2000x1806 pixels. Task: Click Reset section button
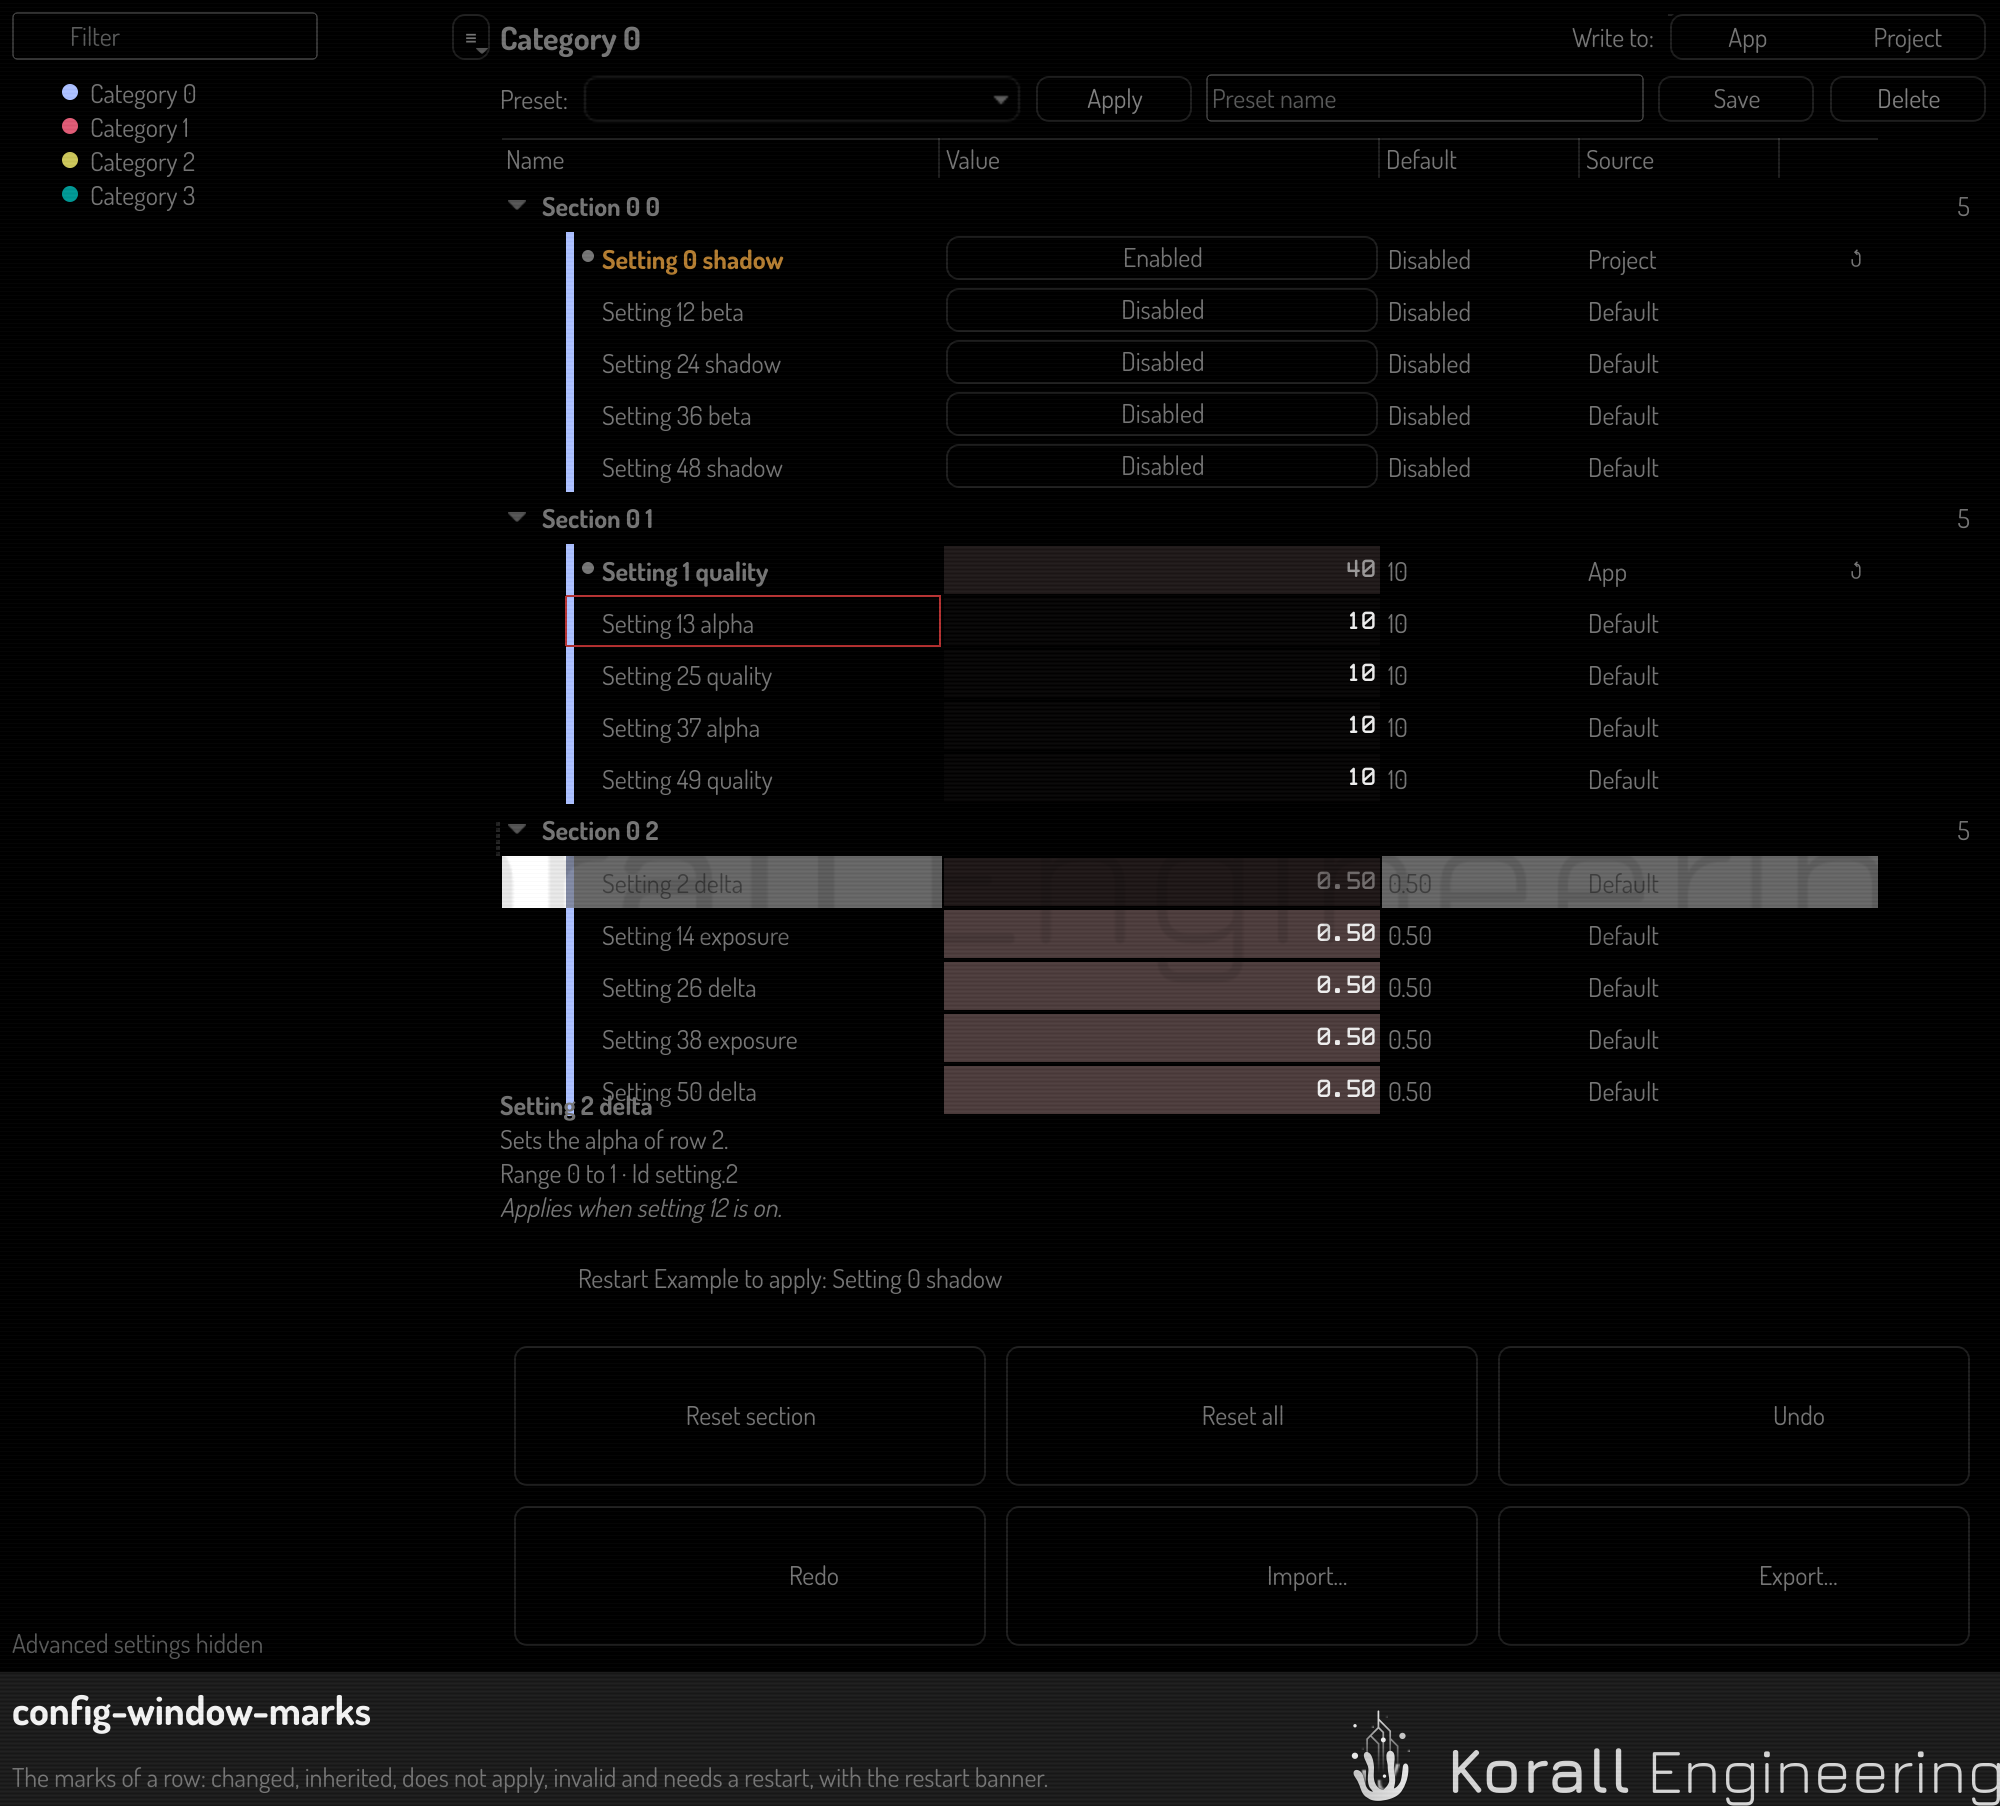[x=750, y=1416]
